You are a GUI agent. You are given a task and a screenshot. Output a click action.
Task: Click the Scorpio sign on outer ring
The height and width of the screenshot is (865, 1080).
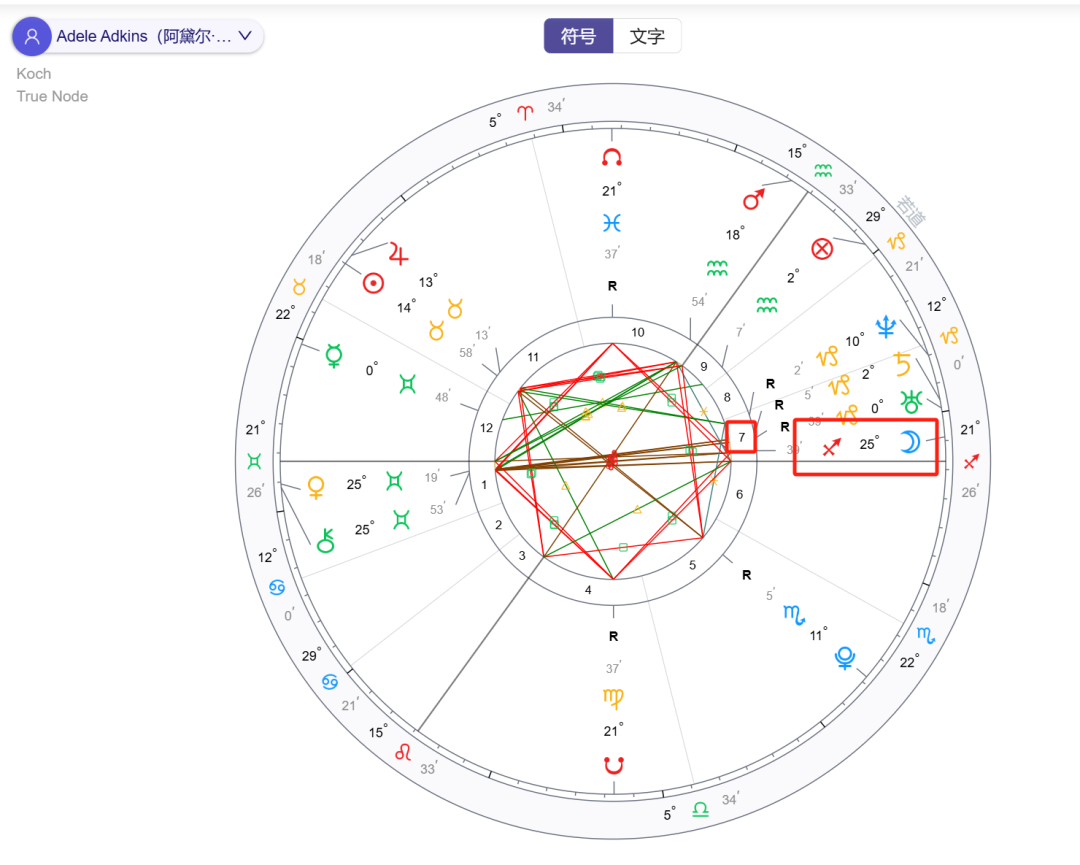pyautogui.click(x=926, y=635)
